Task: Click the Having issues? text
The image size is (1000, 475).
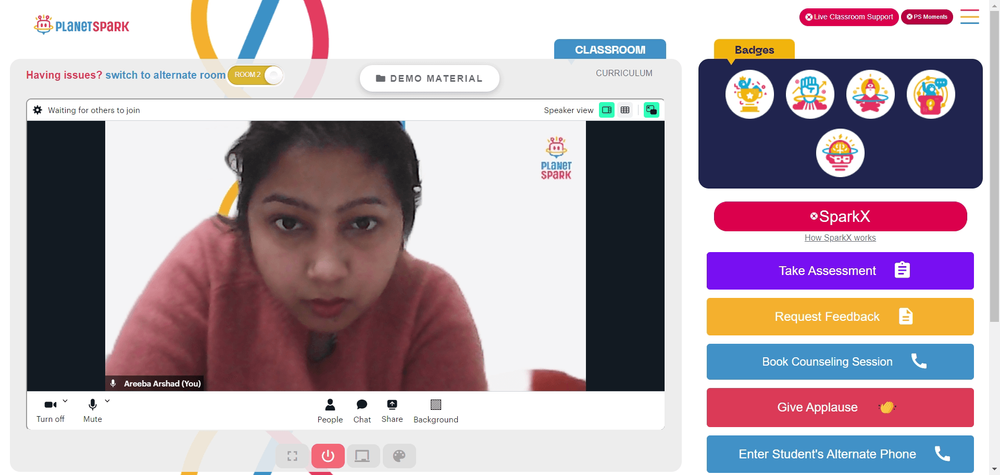Action: [64, 75]
